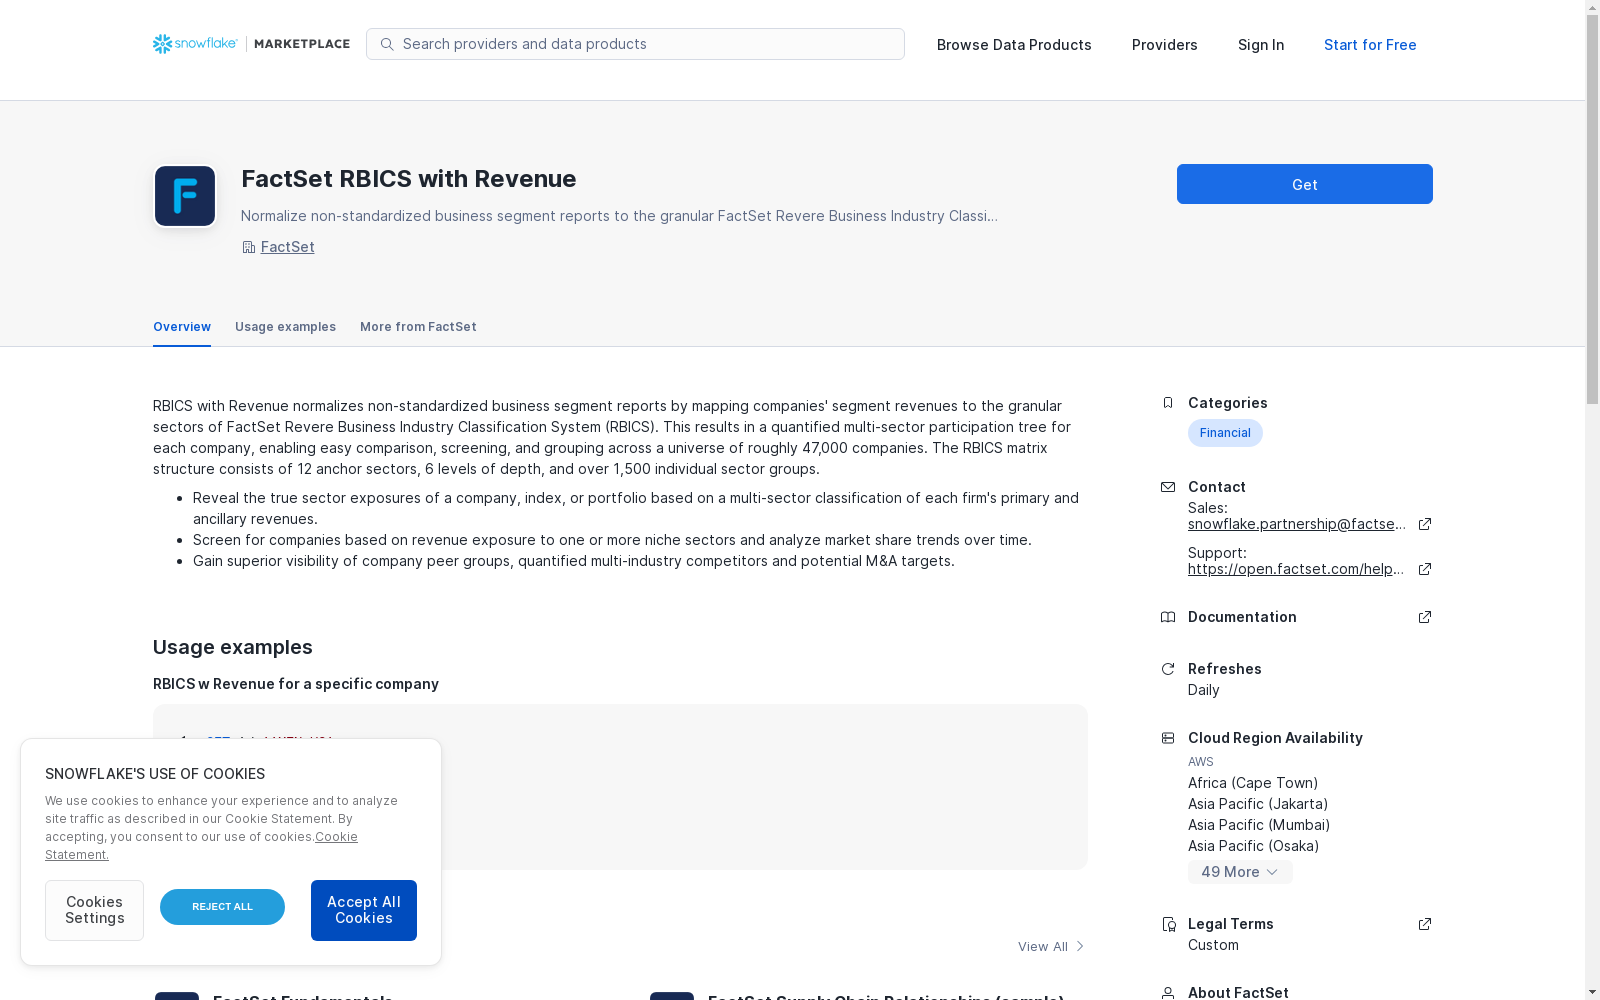Click the Financial category tag

[x=1225, y=433]
